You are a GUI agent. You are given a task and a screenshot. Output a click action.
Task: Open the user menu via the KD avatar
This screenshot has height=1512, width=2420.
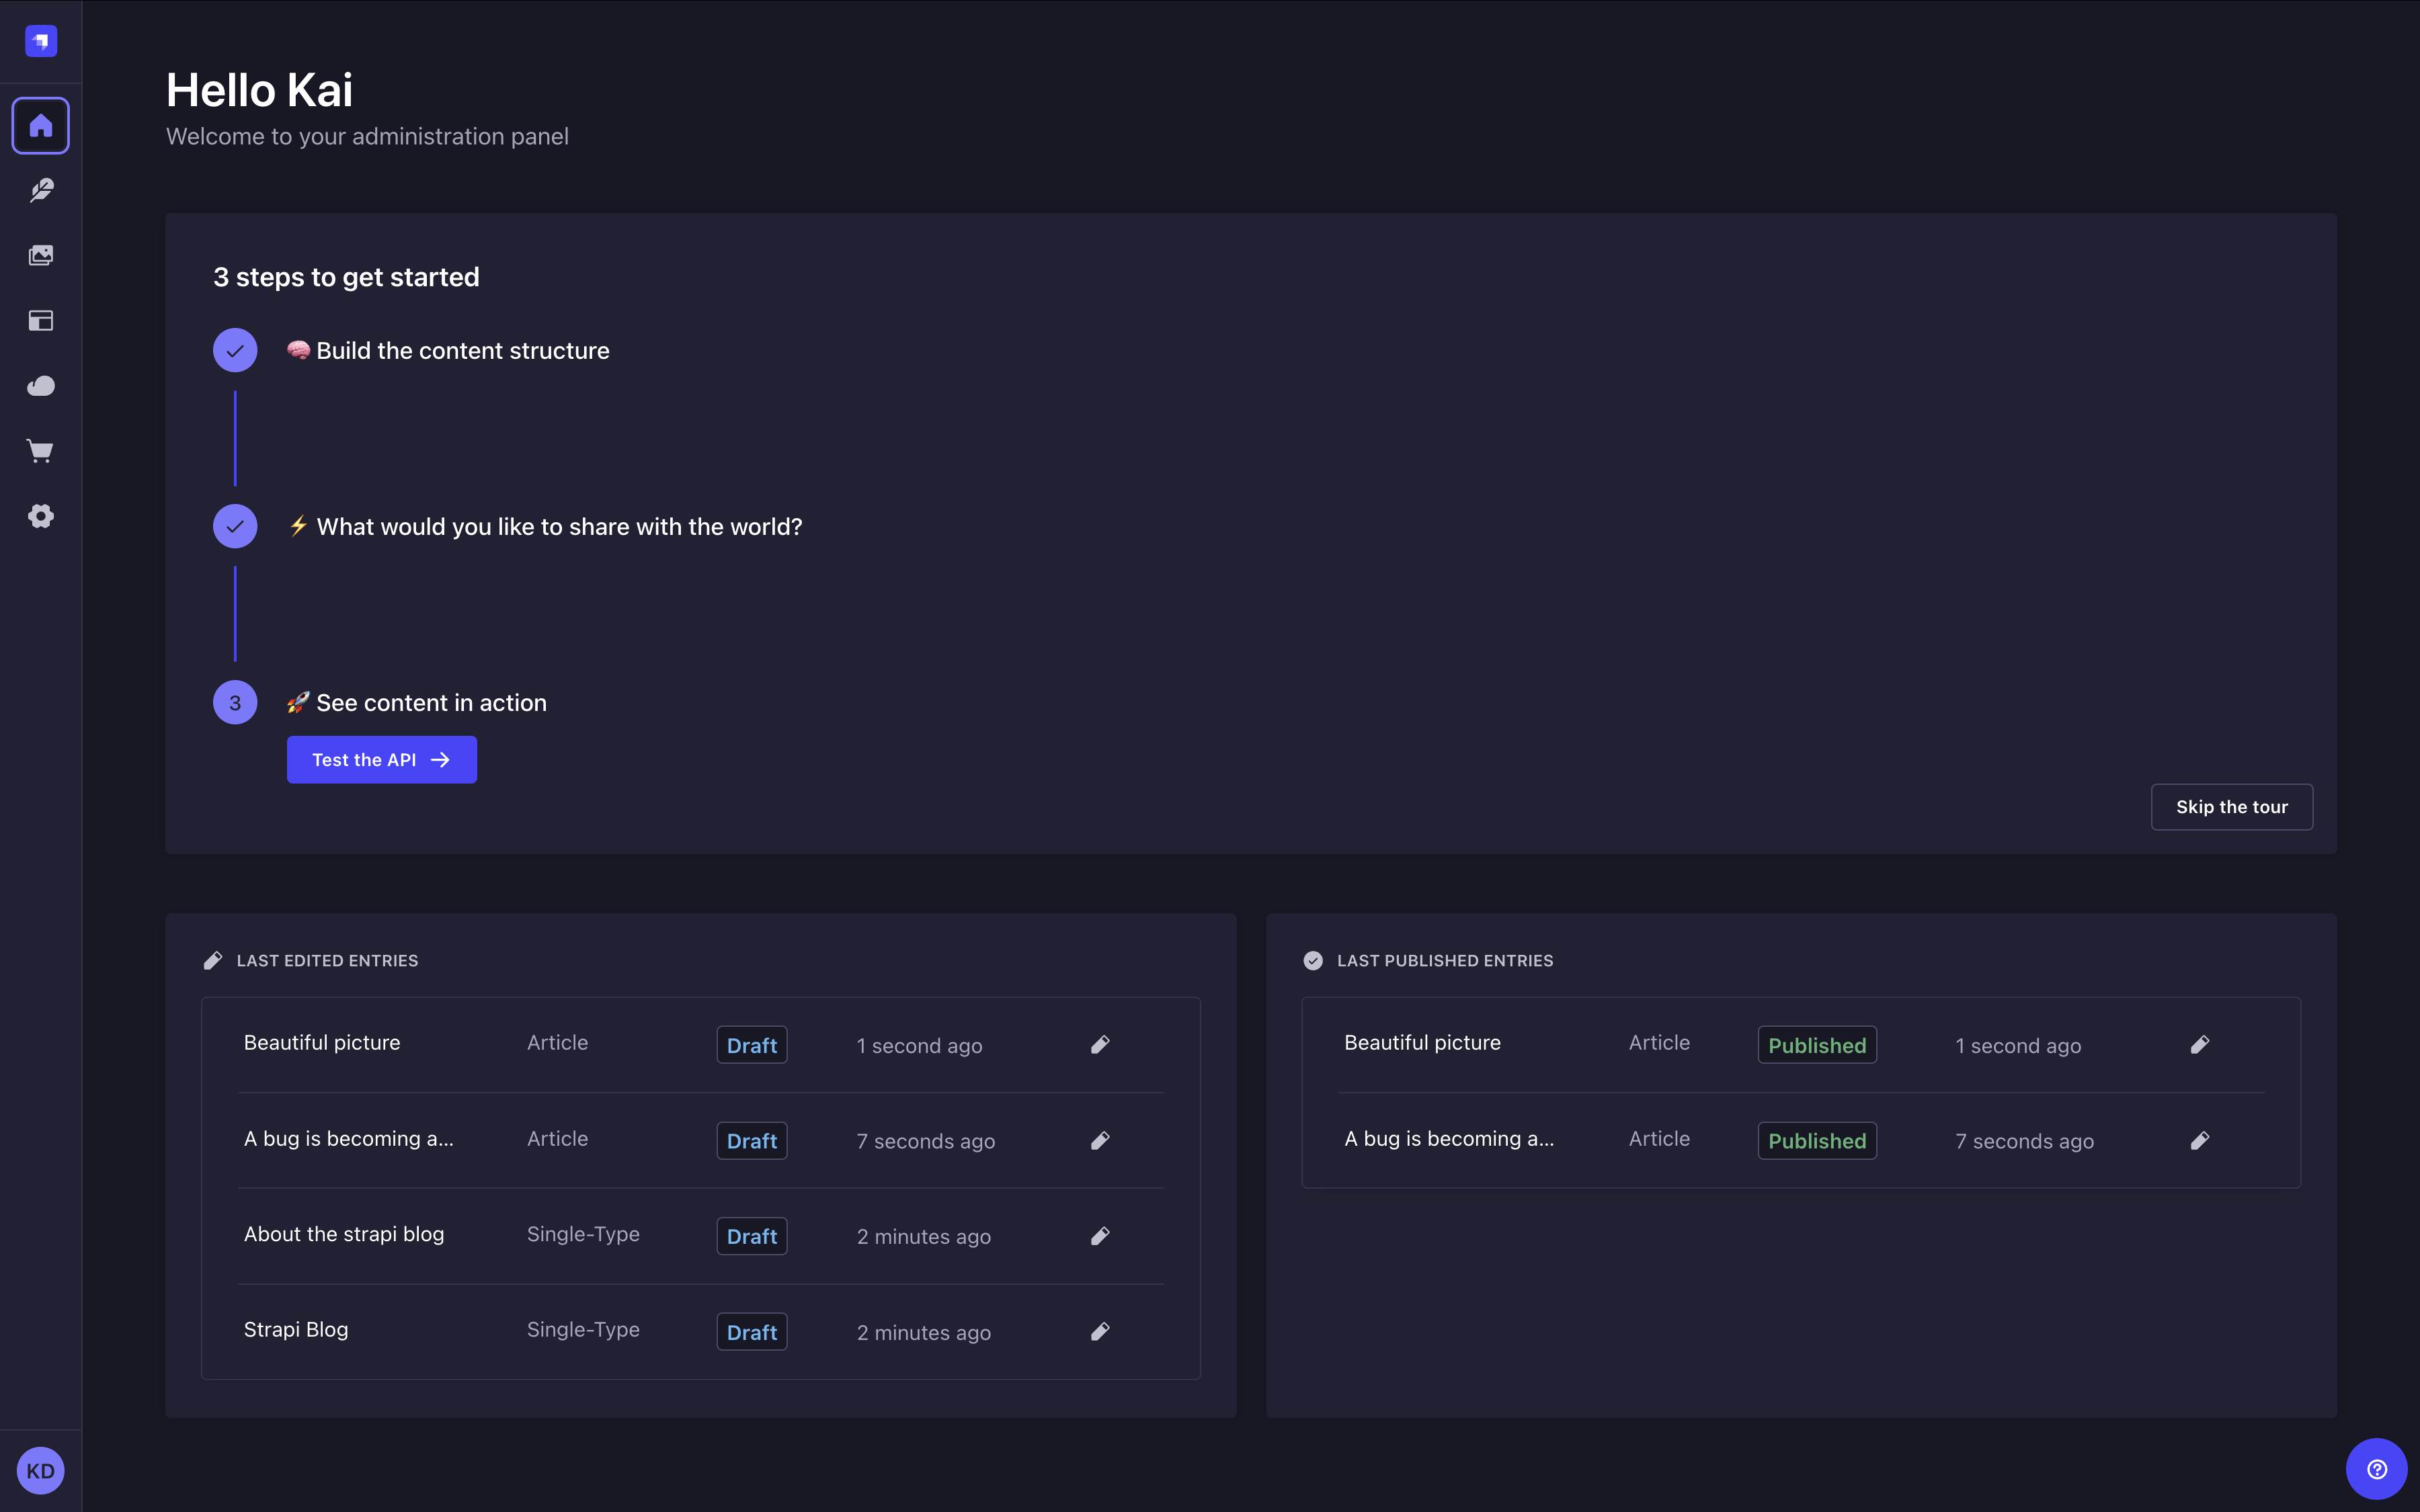tap(41, 1470)
